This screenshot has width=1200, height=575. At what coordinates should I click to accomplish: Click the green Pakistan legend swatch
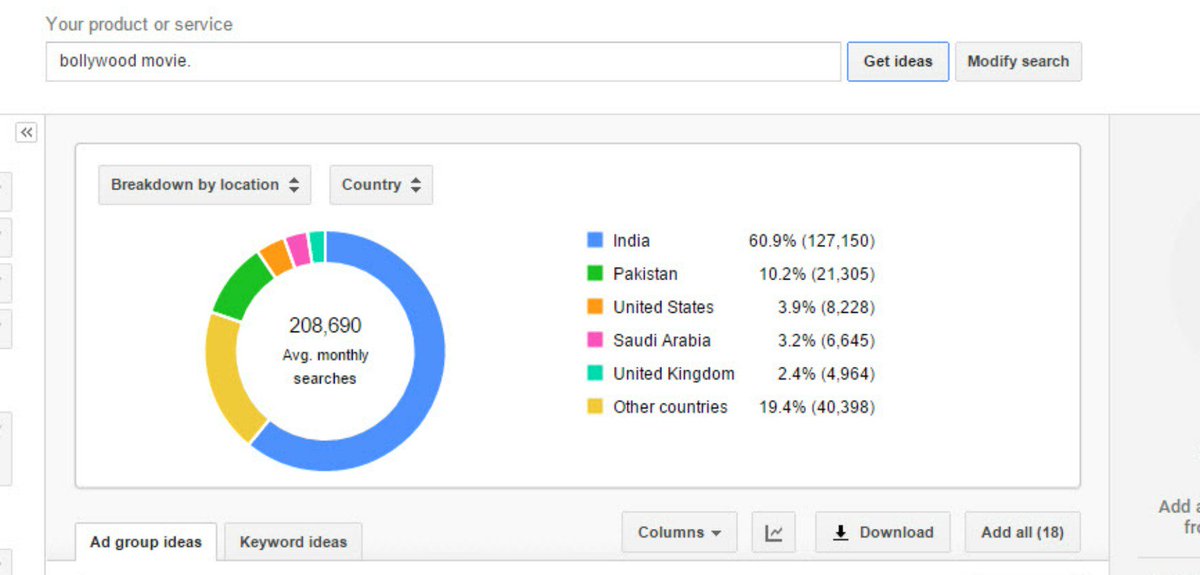coord(595,273)
